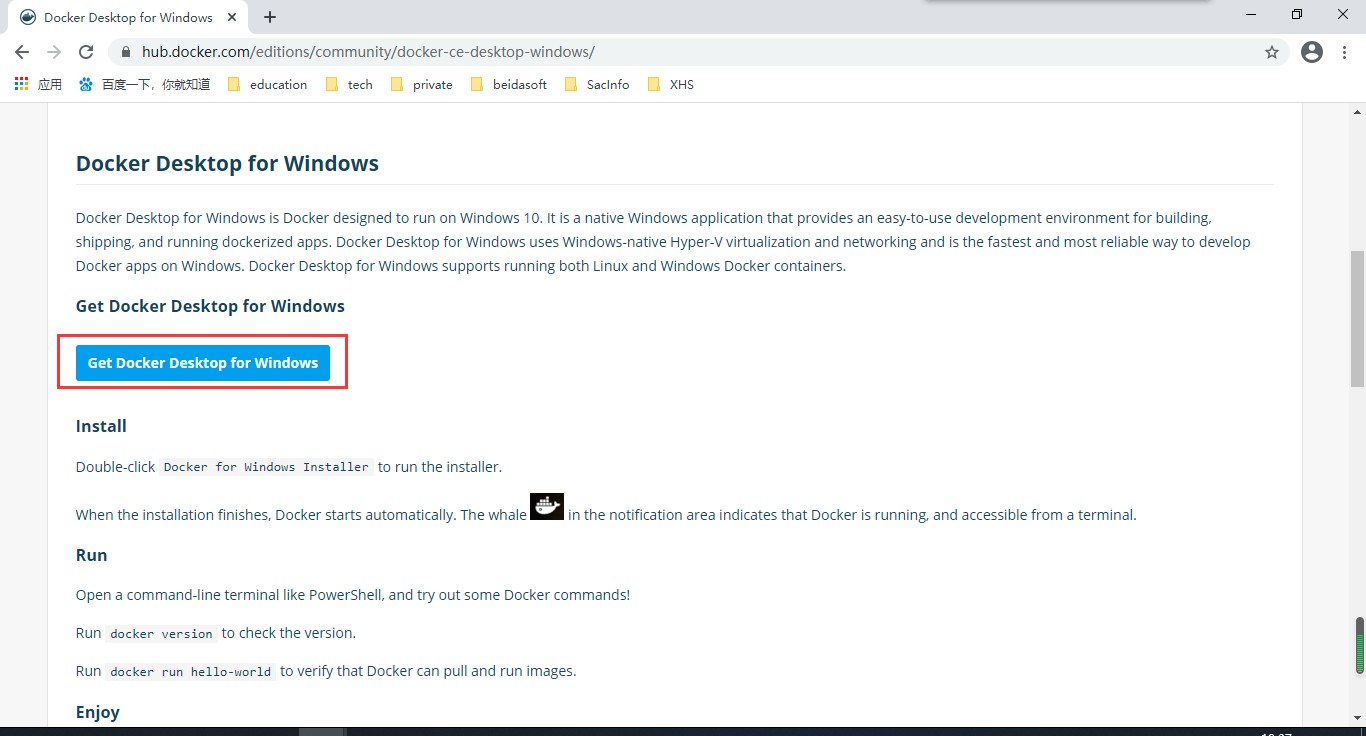Open the education bookmarks folder
The height and width of the screenshot is (736, 1366).
click(x=267, y=85)
